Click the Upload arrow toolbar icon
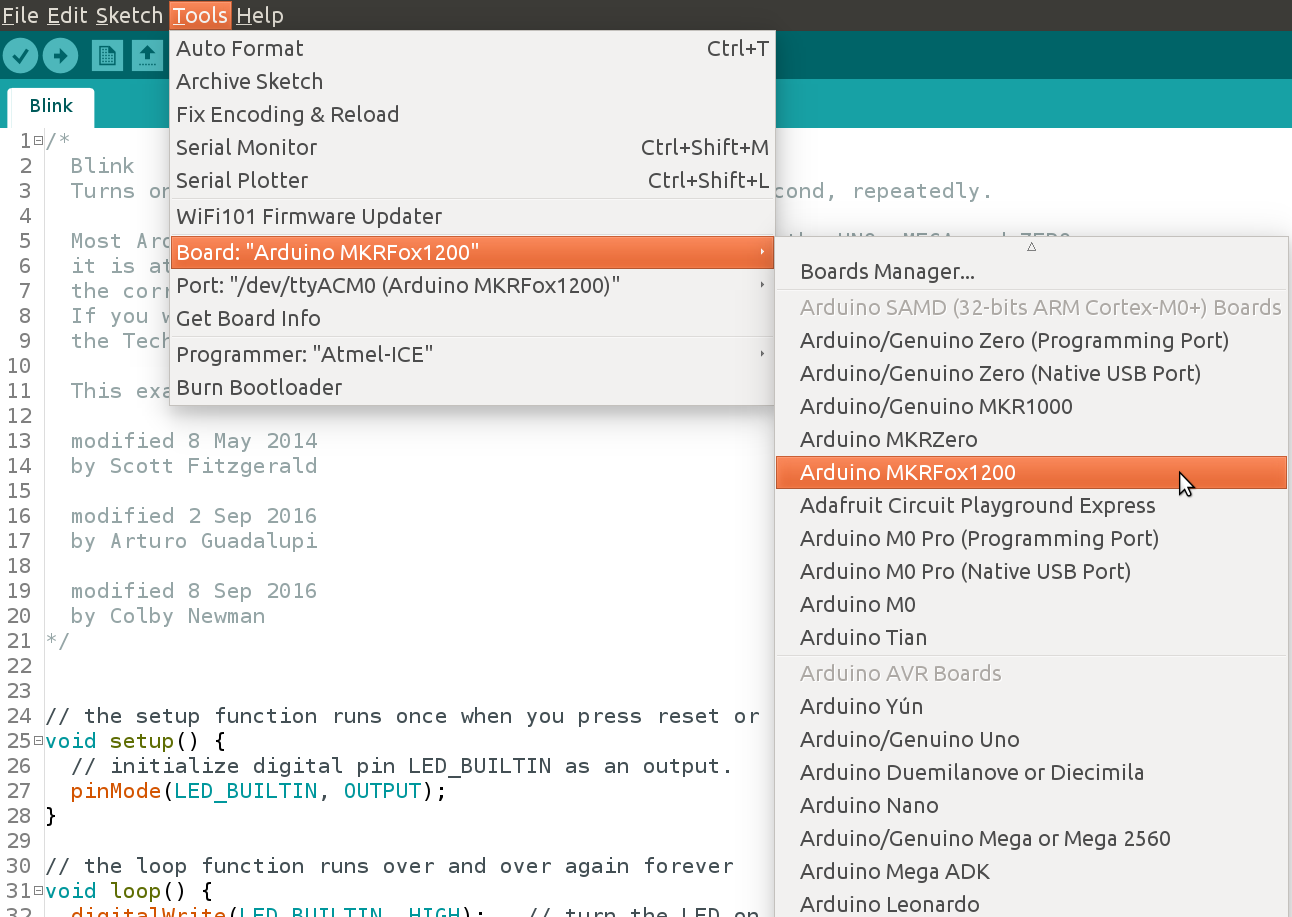The width and height of the screenshot is (1292, 917). click(60, 56)
